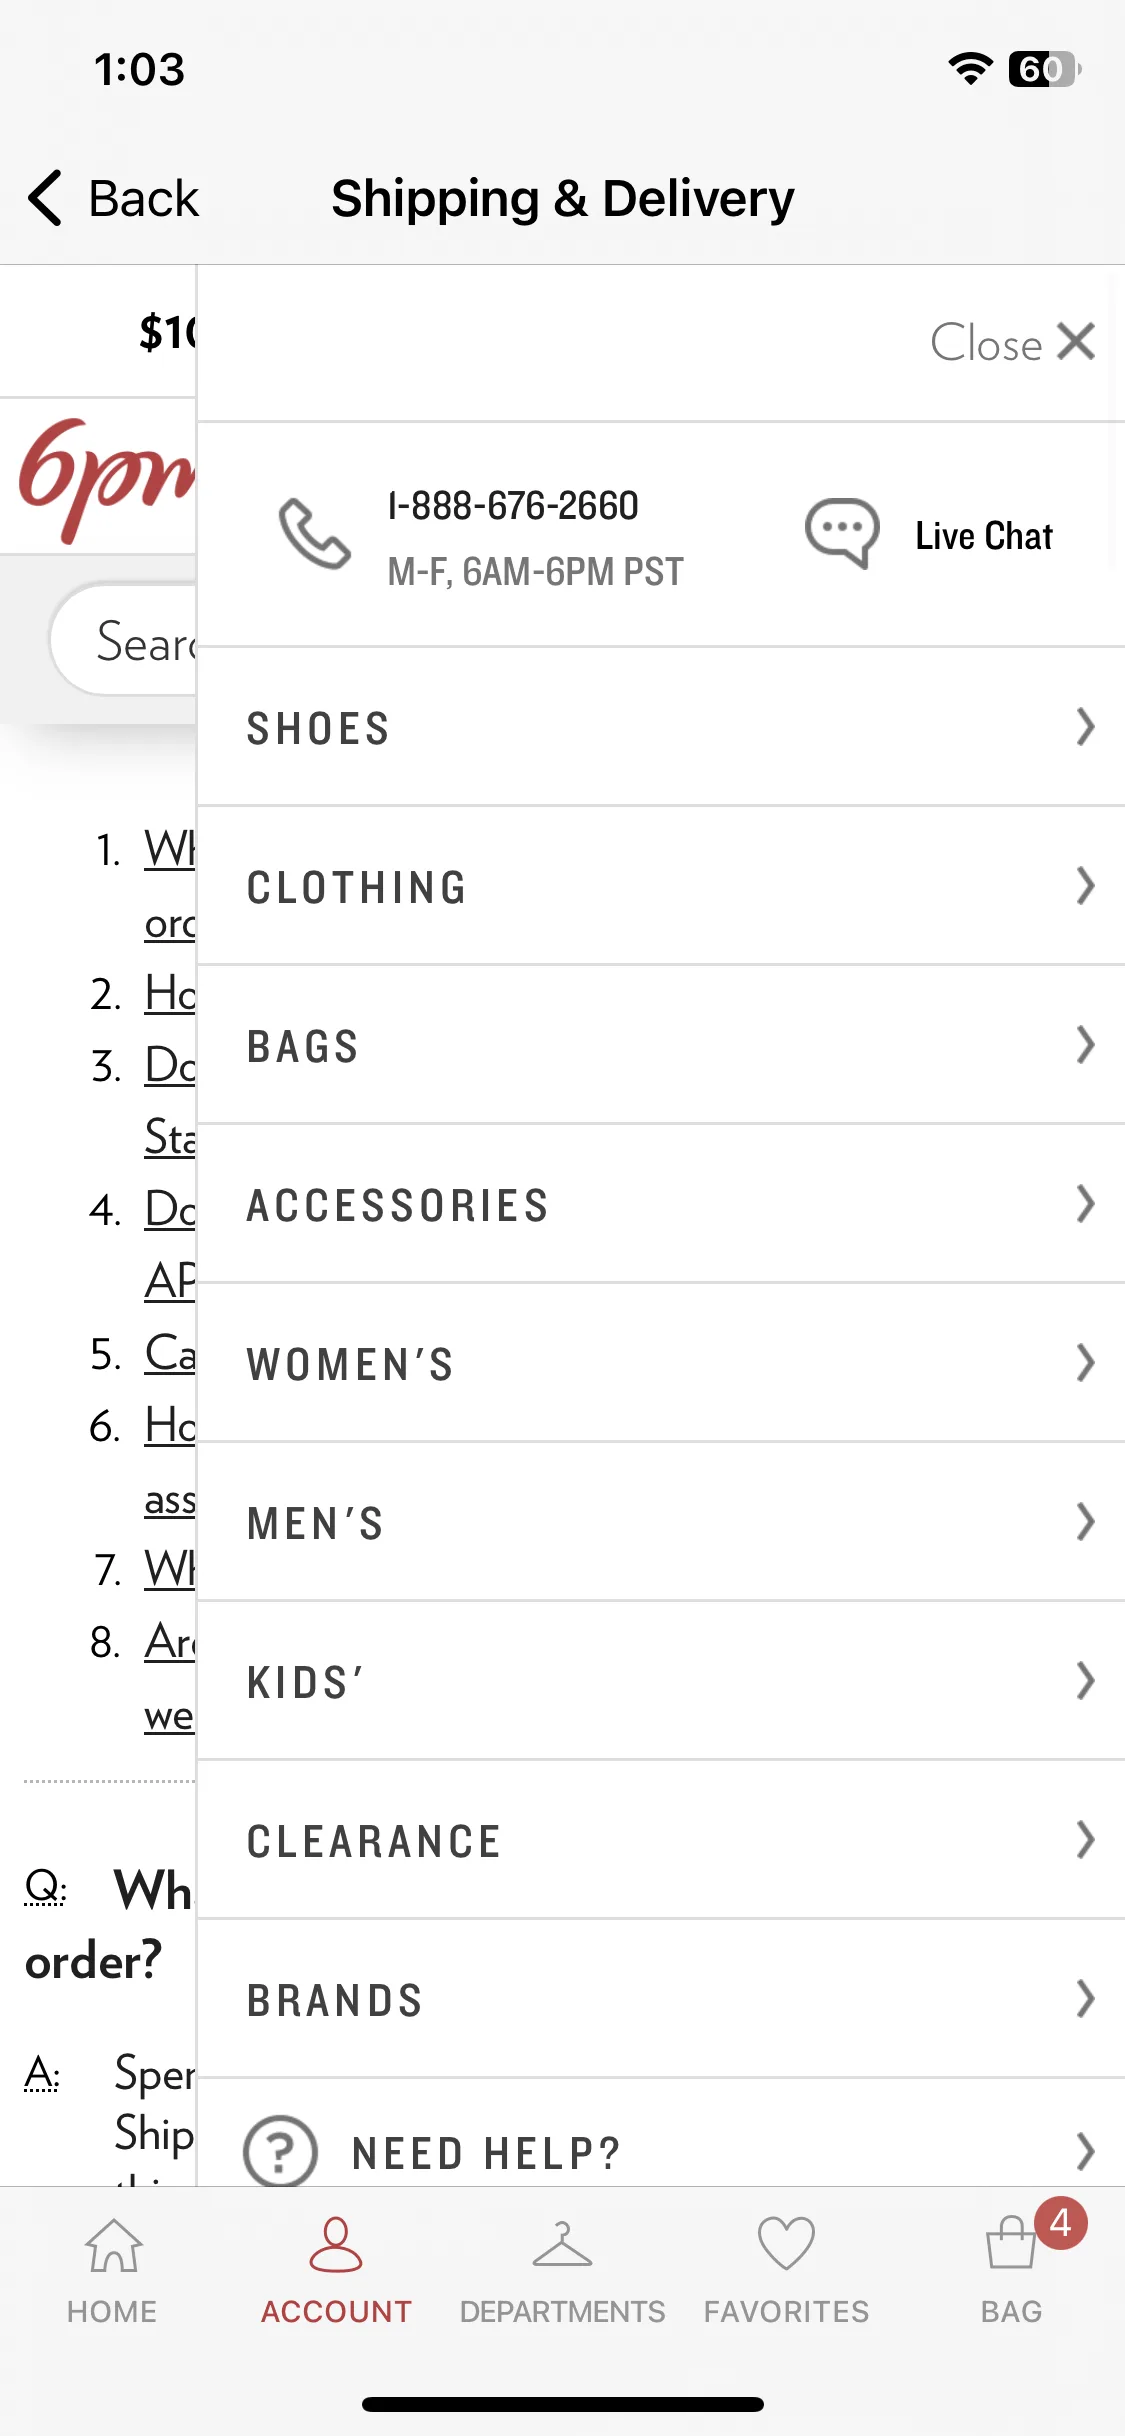The height and width of the screenshot is (2436, 1125).
Task: Tap the Home house icon
Action: 113,2245
